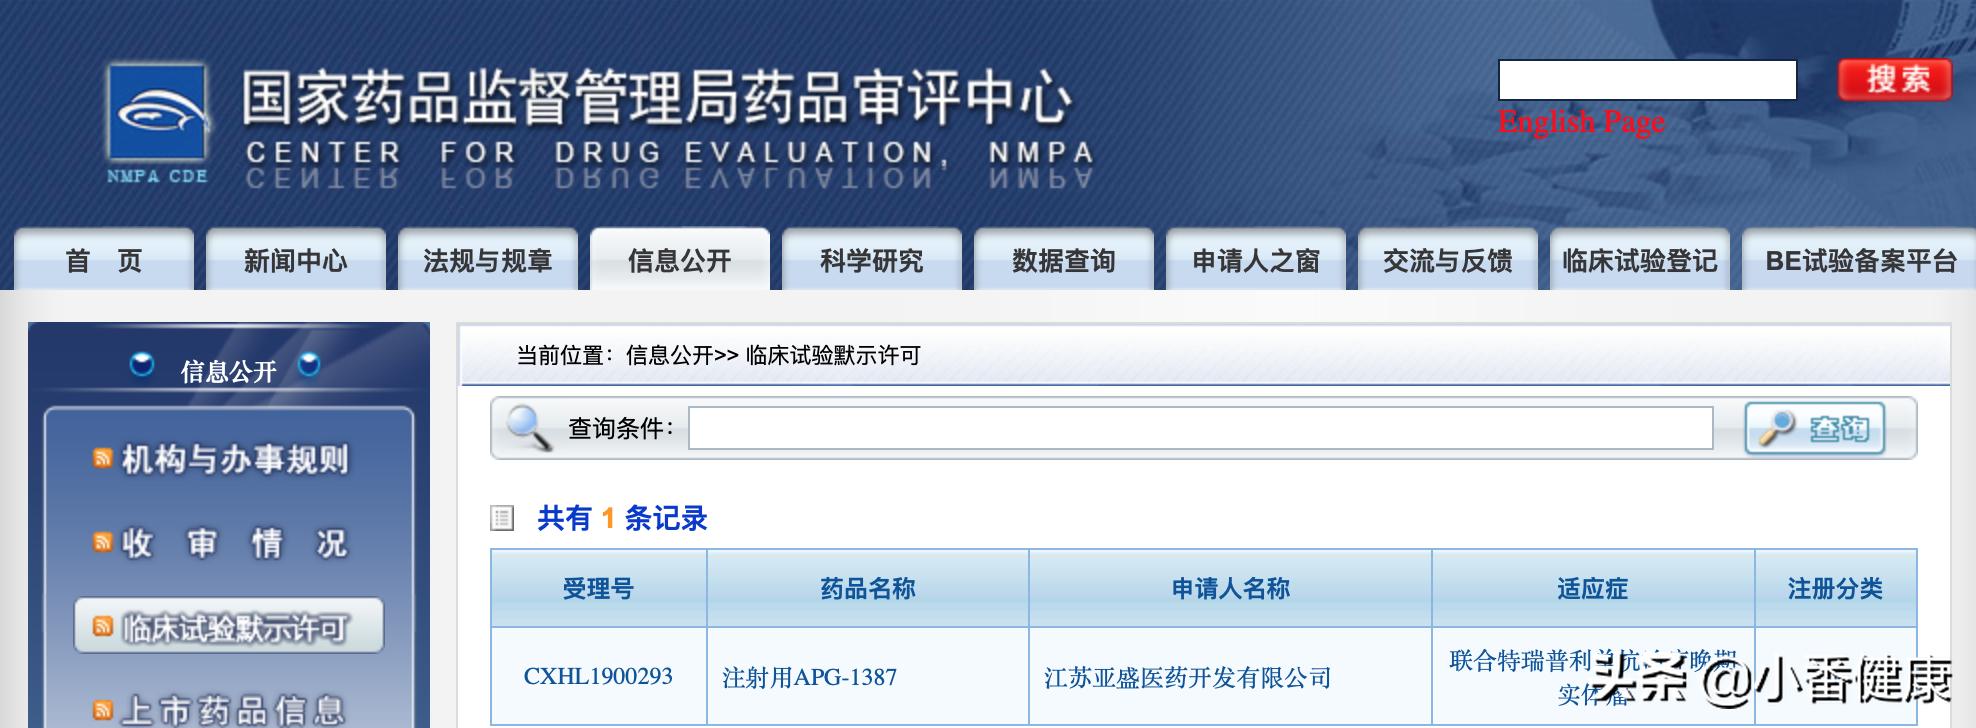This screenshot has width=1976, height=728.
Task: Click the RSS icon next to 临床试验默示许可
Action: (x=102, y=627)
